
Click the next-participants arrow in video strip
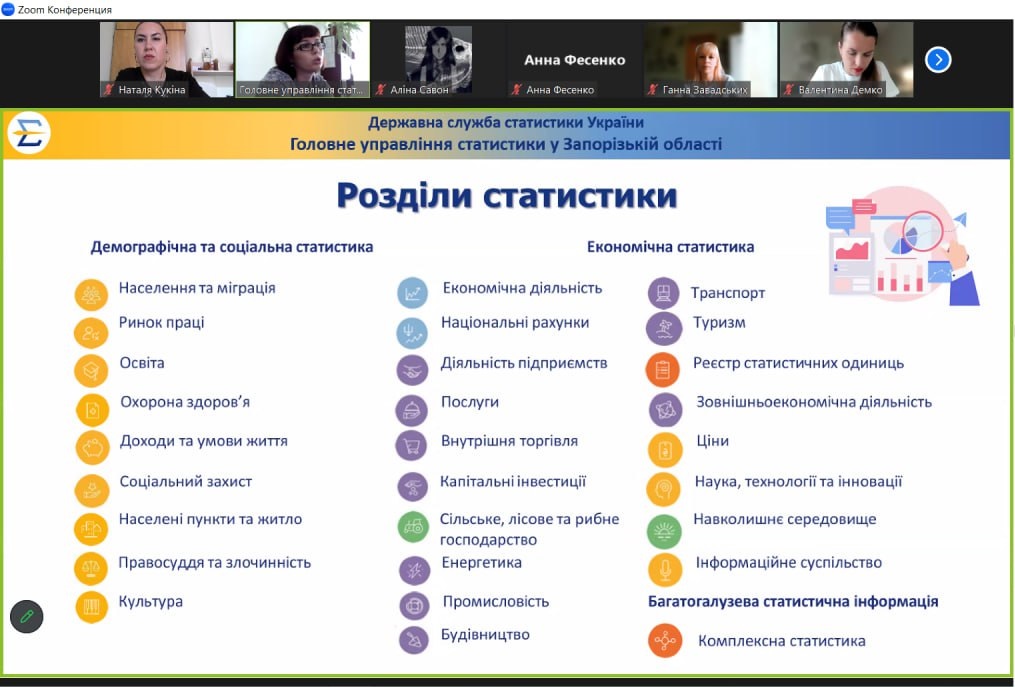pyautogui.click(x=938, y=60)
